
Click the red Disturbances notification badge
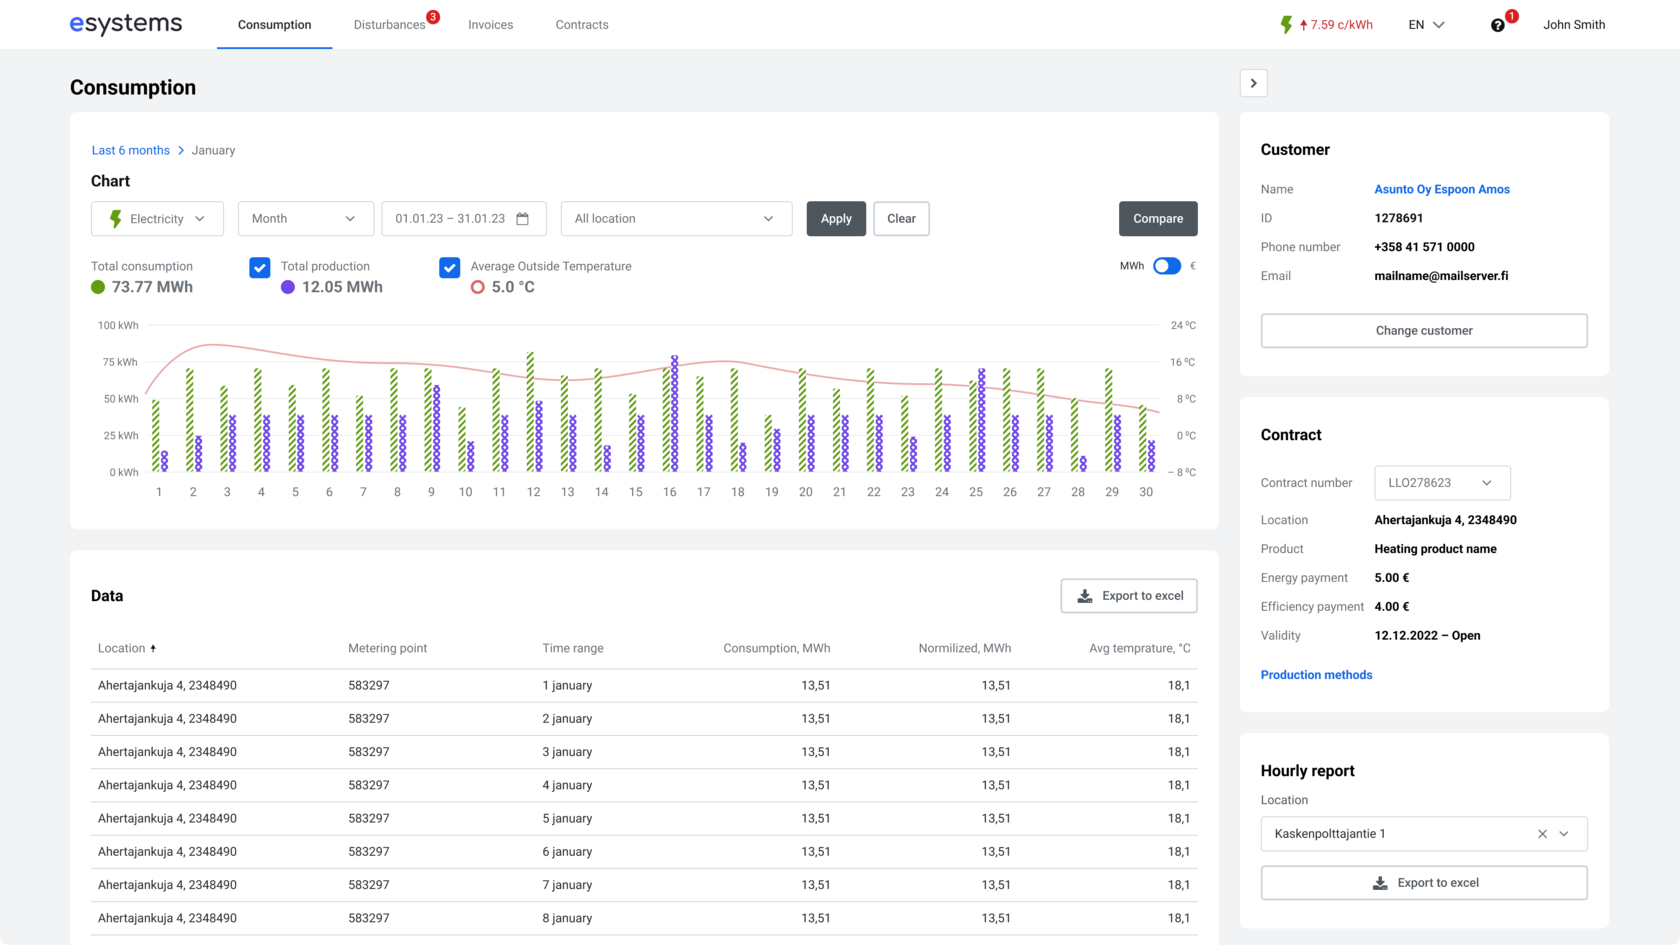point(433,17)
